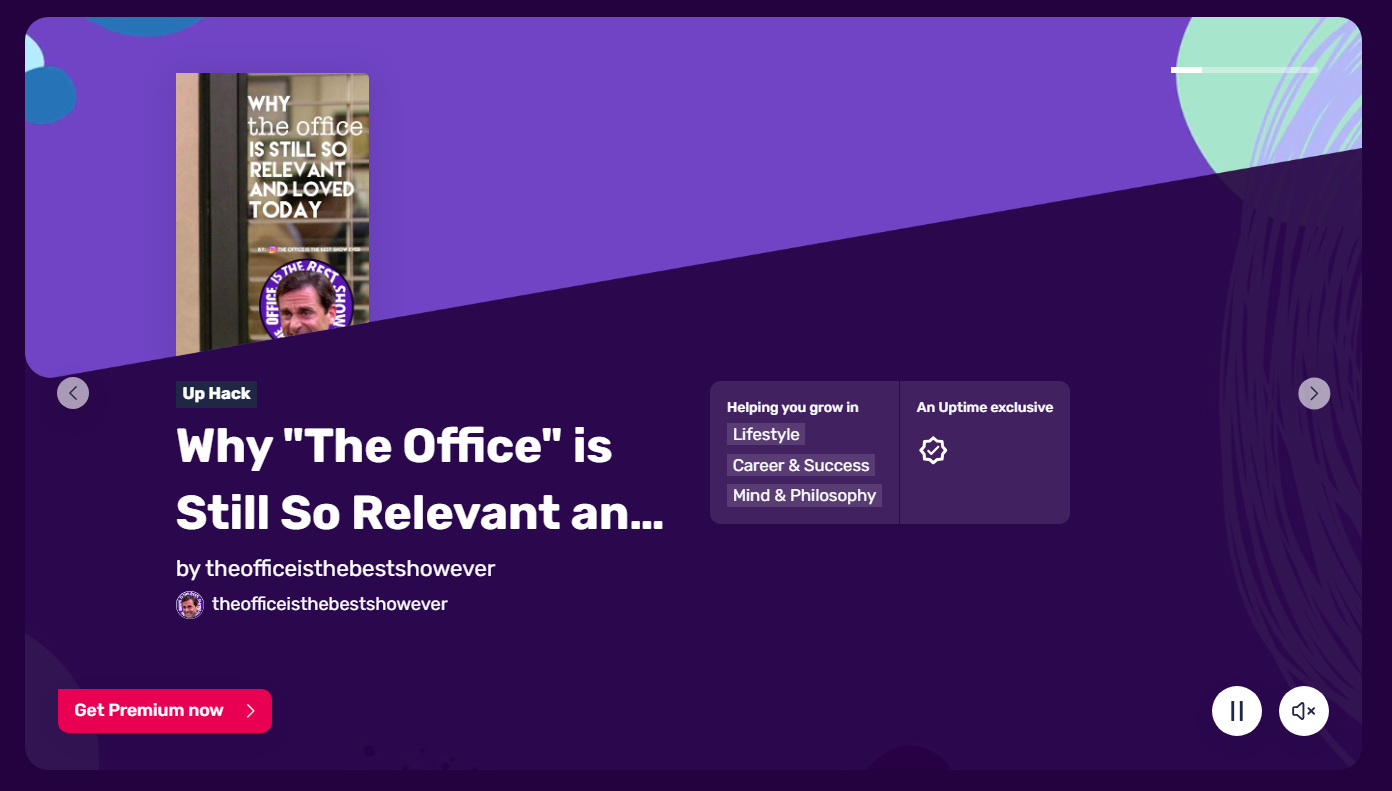Select the Mind & Philosophy topic tag
Viewport: 1392px width, 791px height.
(x=804, y=496)
